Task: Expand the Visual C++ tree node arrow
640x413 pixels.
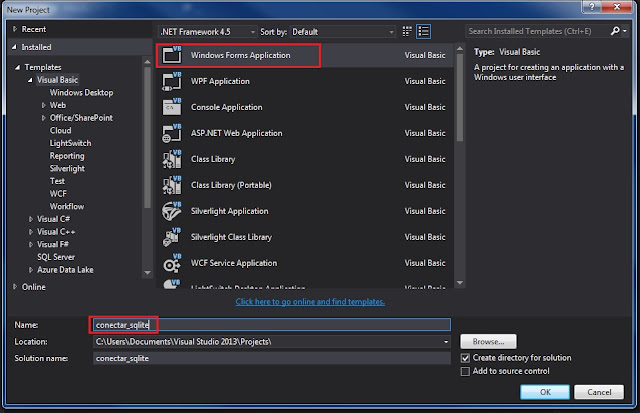Action: (31, 232)
